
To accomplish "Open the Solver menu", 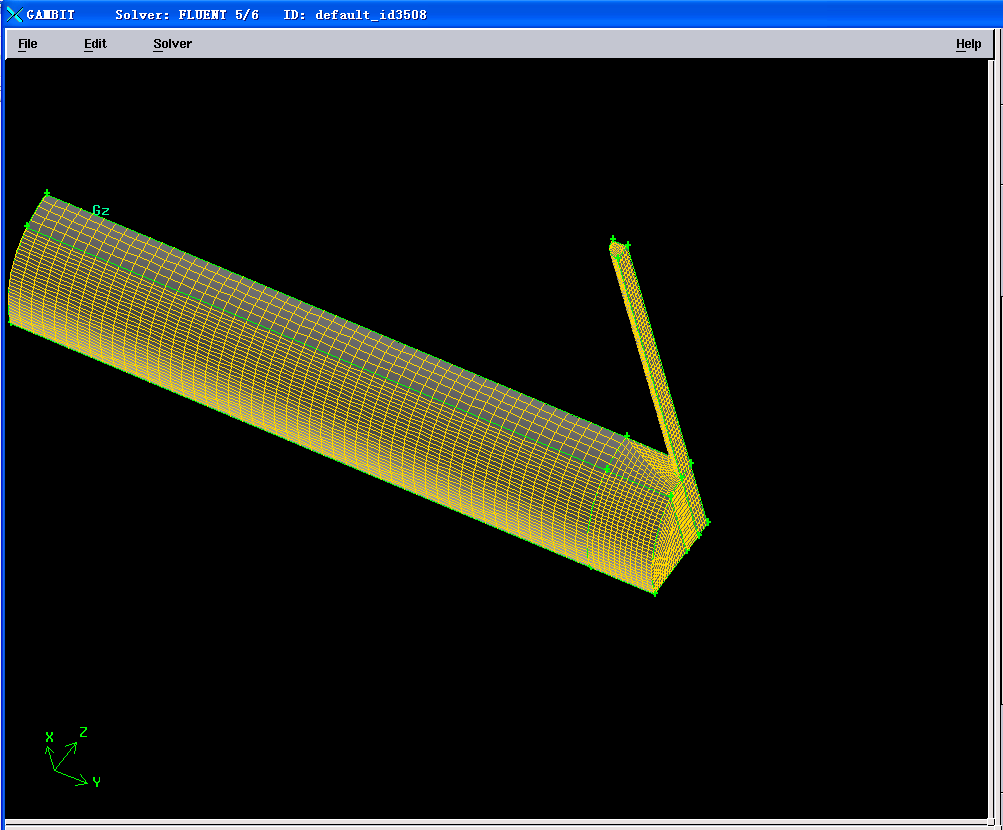I will coord(172,44).
